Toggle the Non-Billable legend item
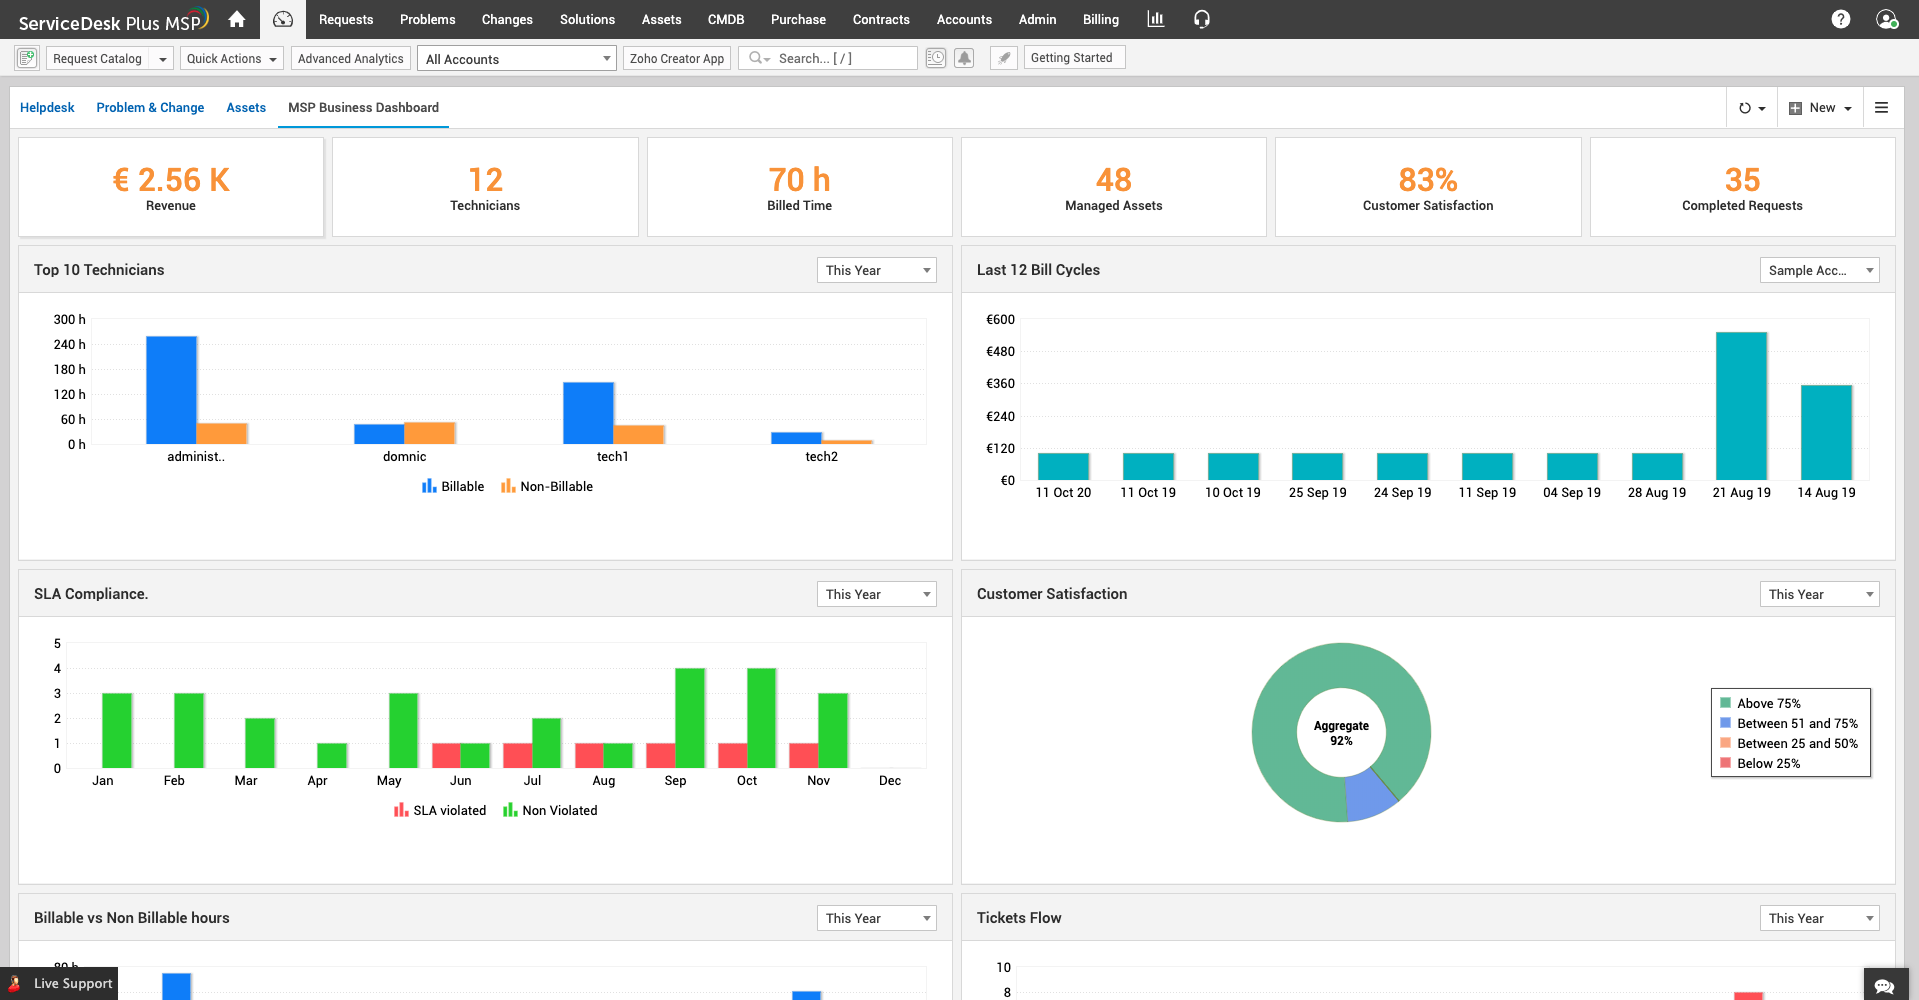Image resolution: width=1919 pixels, height=1000 pixels. click(x=547, y=486)
